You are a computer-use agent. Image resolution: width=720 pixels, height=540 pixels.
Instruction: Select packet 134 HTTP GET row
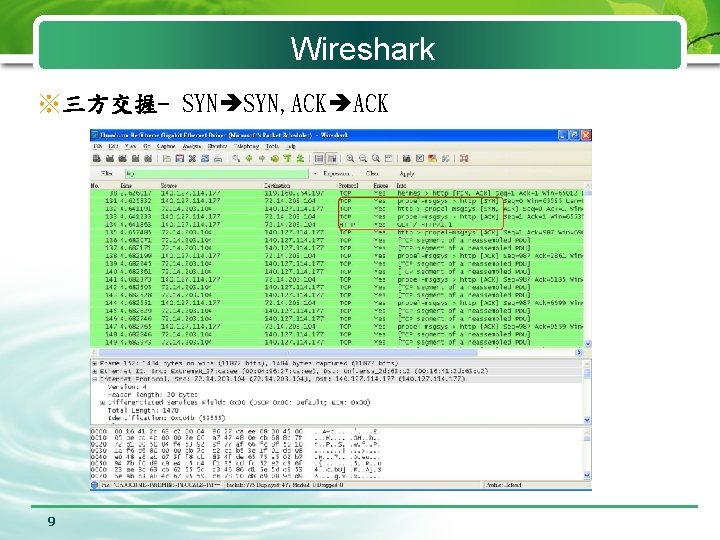337,225
